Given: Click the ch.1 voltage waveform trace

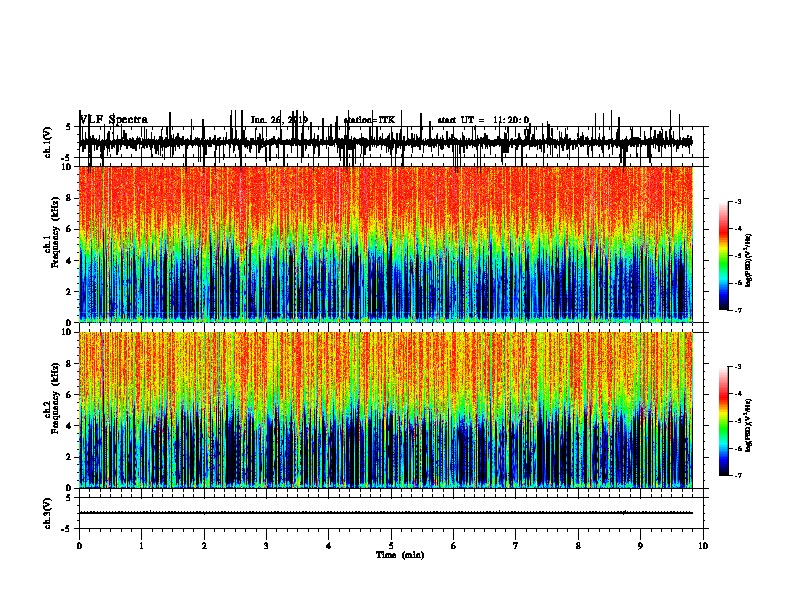Looking at the screenshot, I should click(386, 142).
